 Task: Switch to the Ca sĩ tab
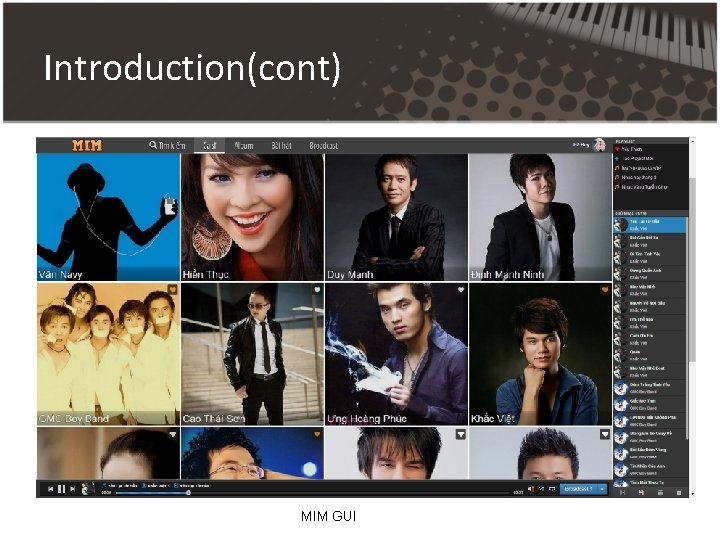pos(209,146)
